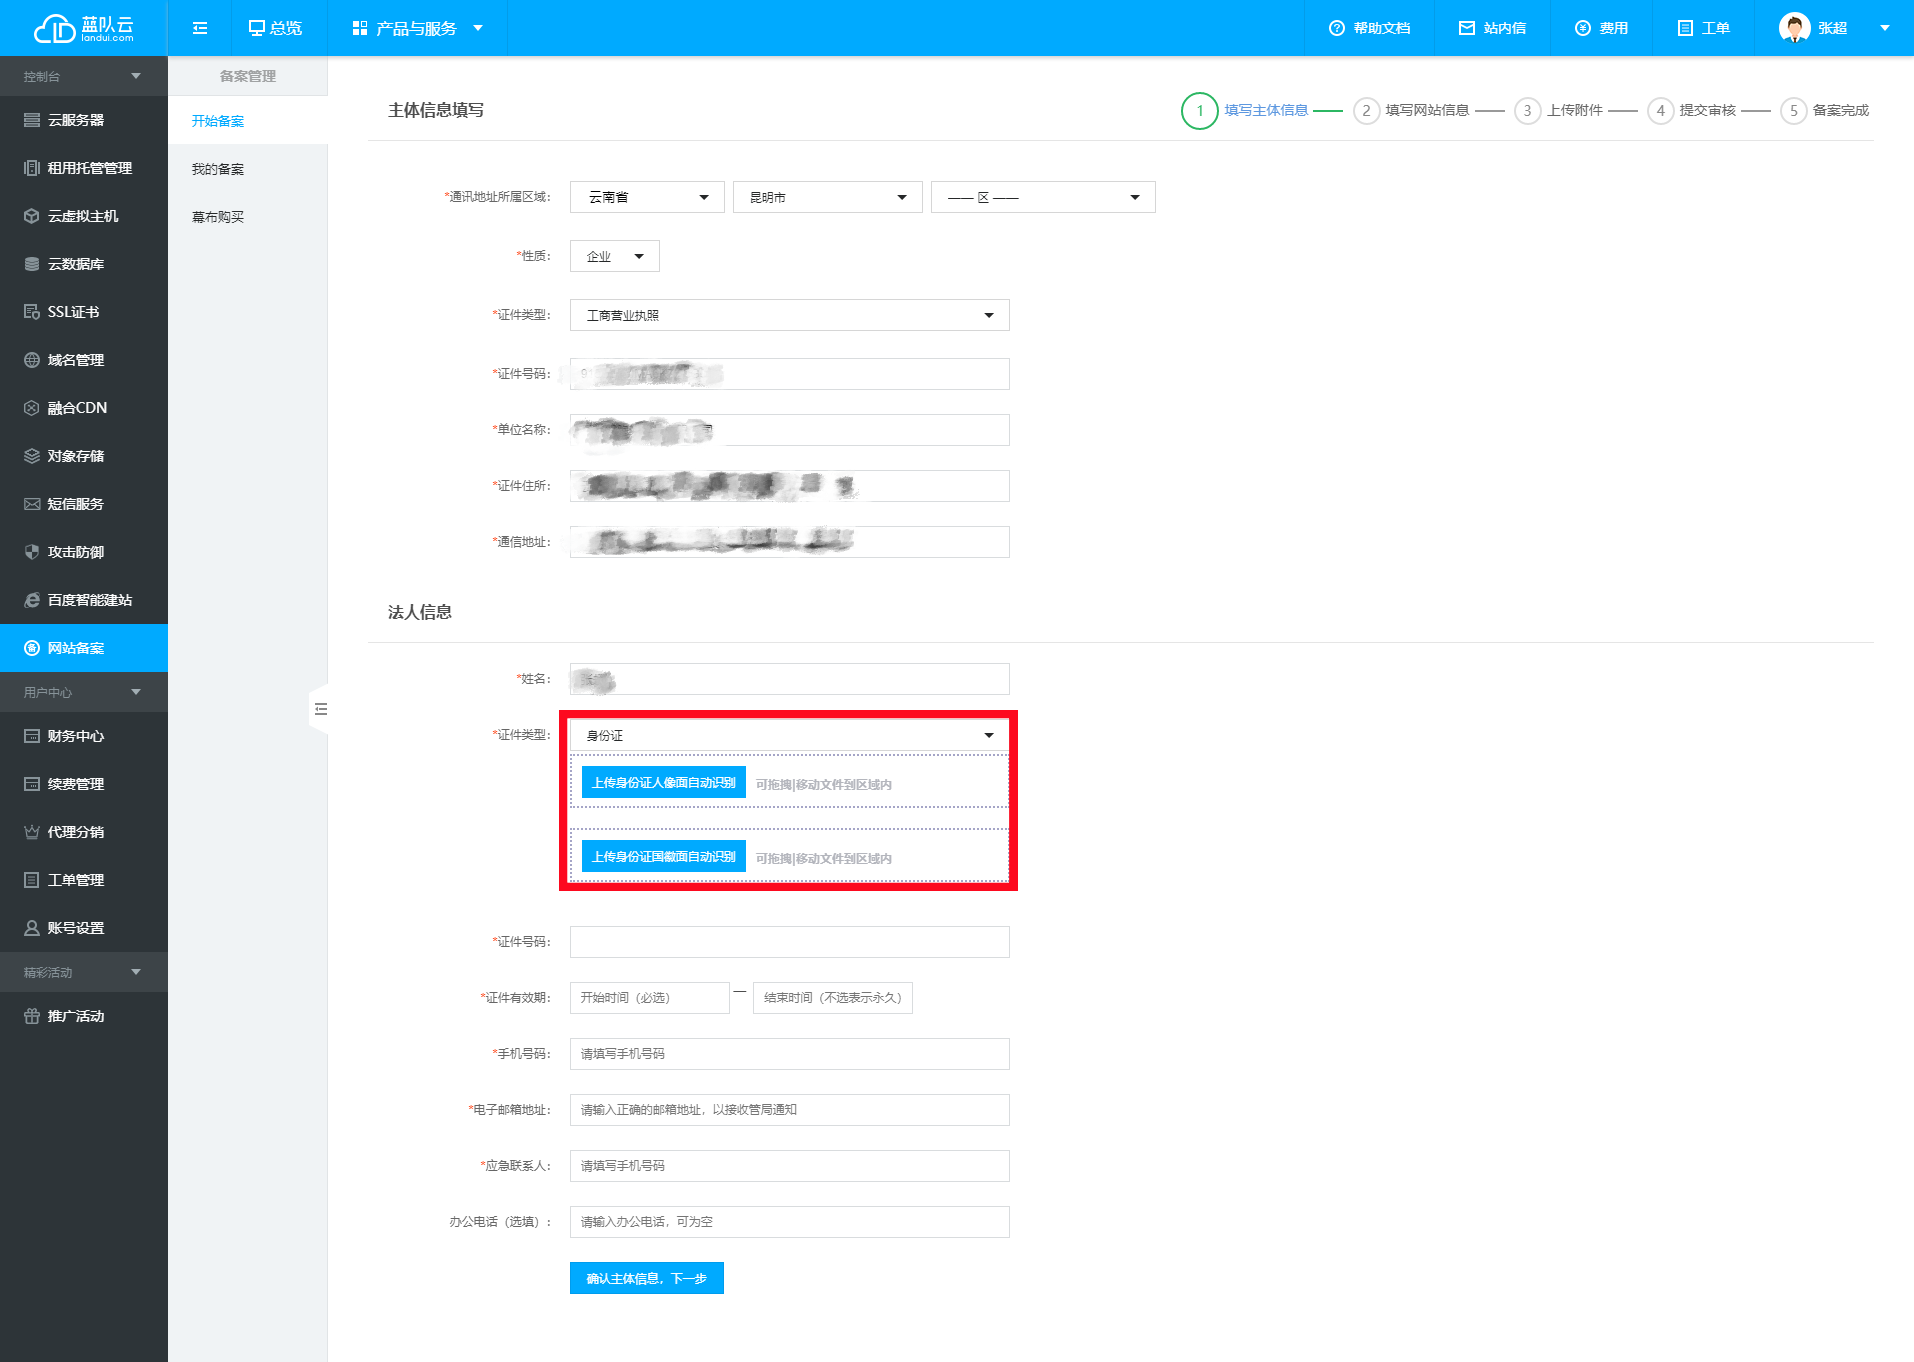Open the 产品与服务 top menu
This screenshot has width=1914, height=1362.
pos(417,28)
